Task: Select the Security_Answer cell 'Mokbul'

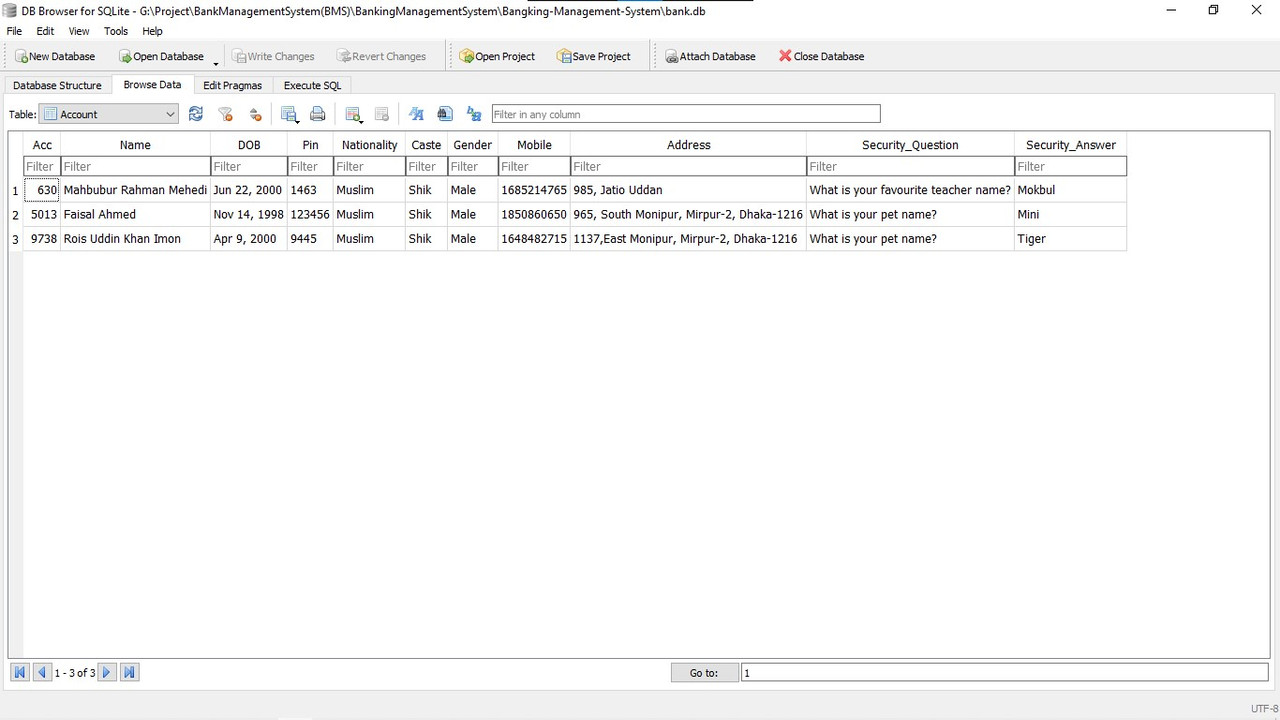Action: [x=1071, y=190]
